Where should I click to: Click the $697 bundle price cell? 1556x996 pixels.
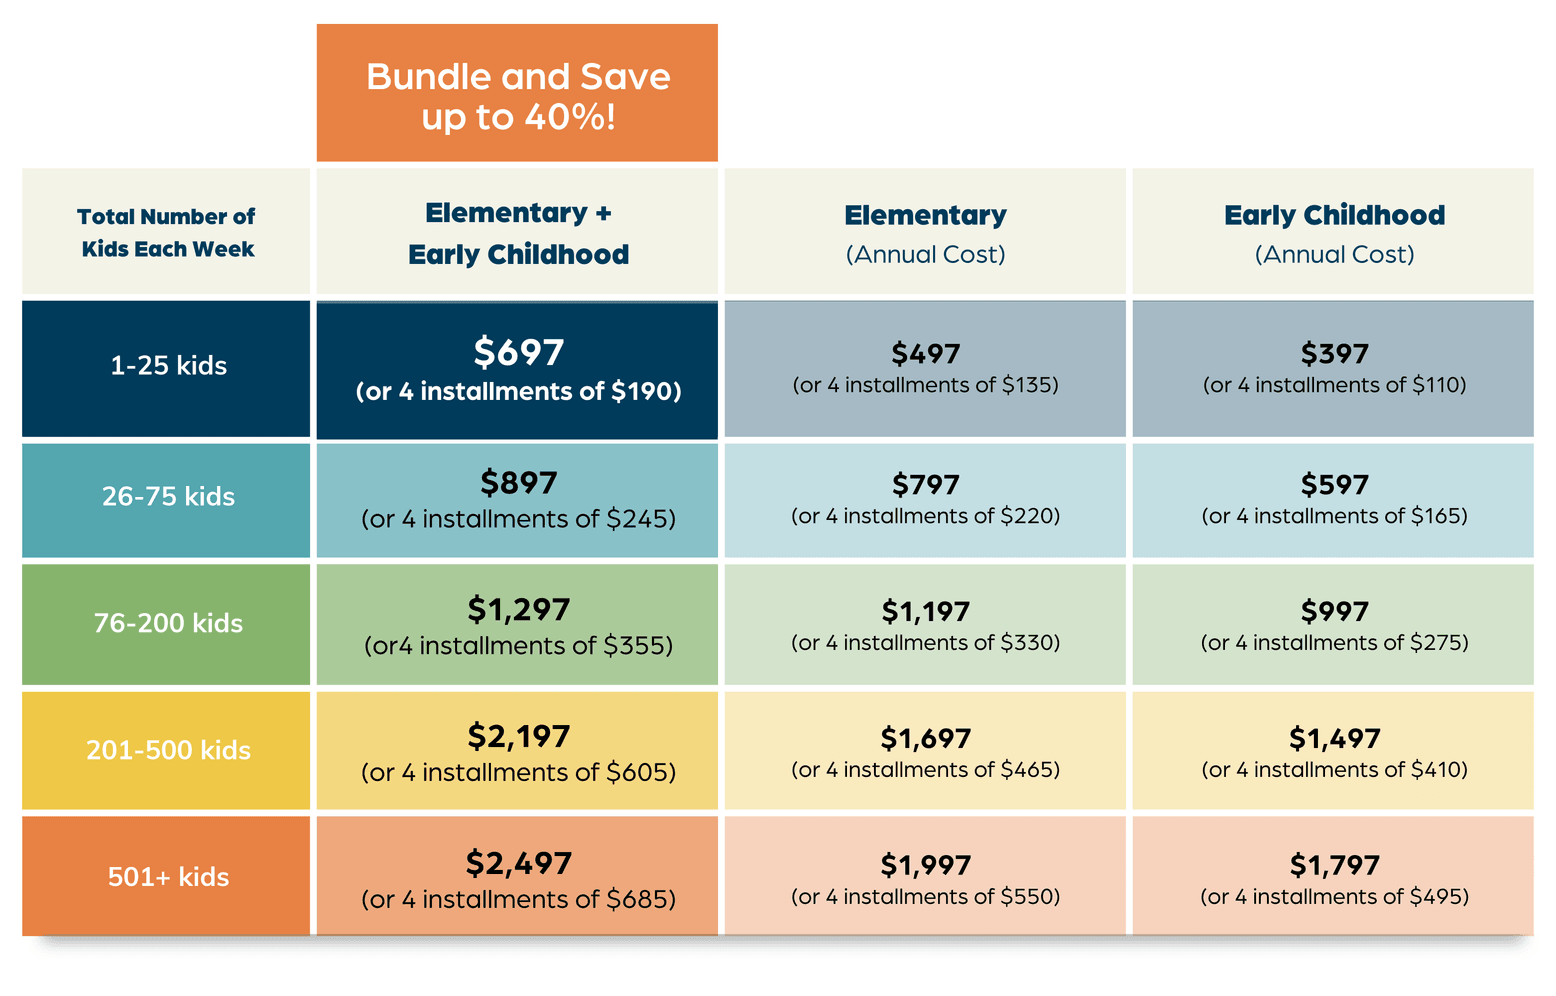517,369
